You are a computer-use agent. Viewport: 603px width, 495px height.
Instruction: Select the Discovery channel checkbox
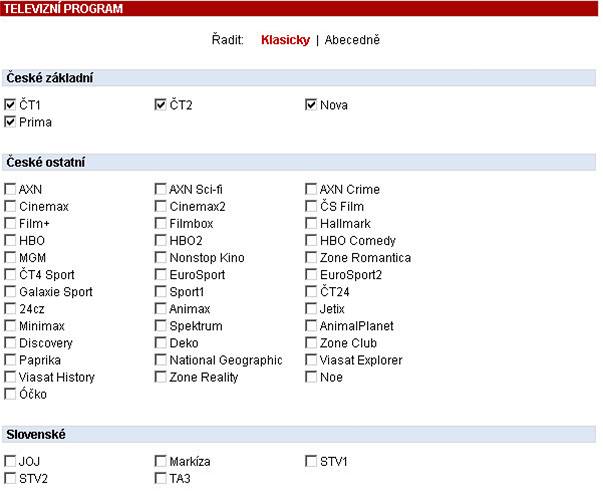coord(10,343)
